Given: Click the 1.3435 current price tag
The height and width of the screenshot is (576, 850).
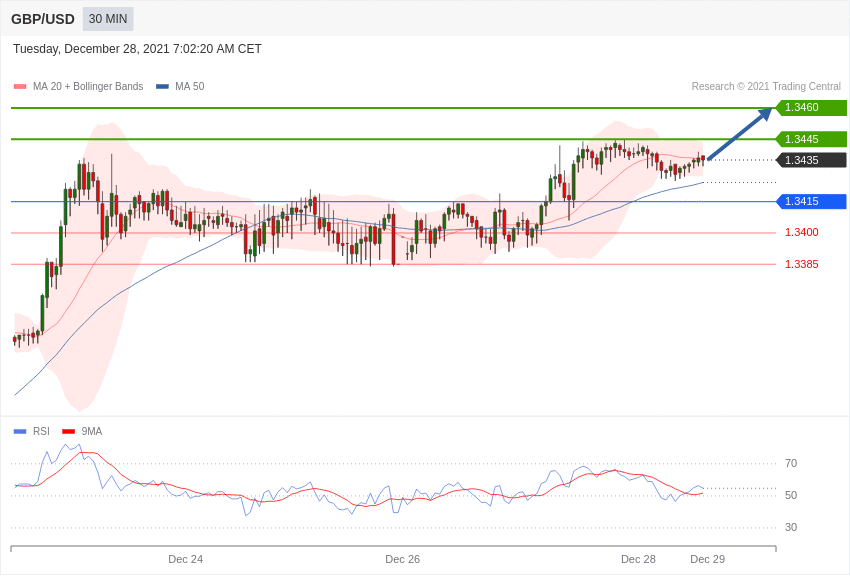Looking at the screenshot, I should point(811,160).
